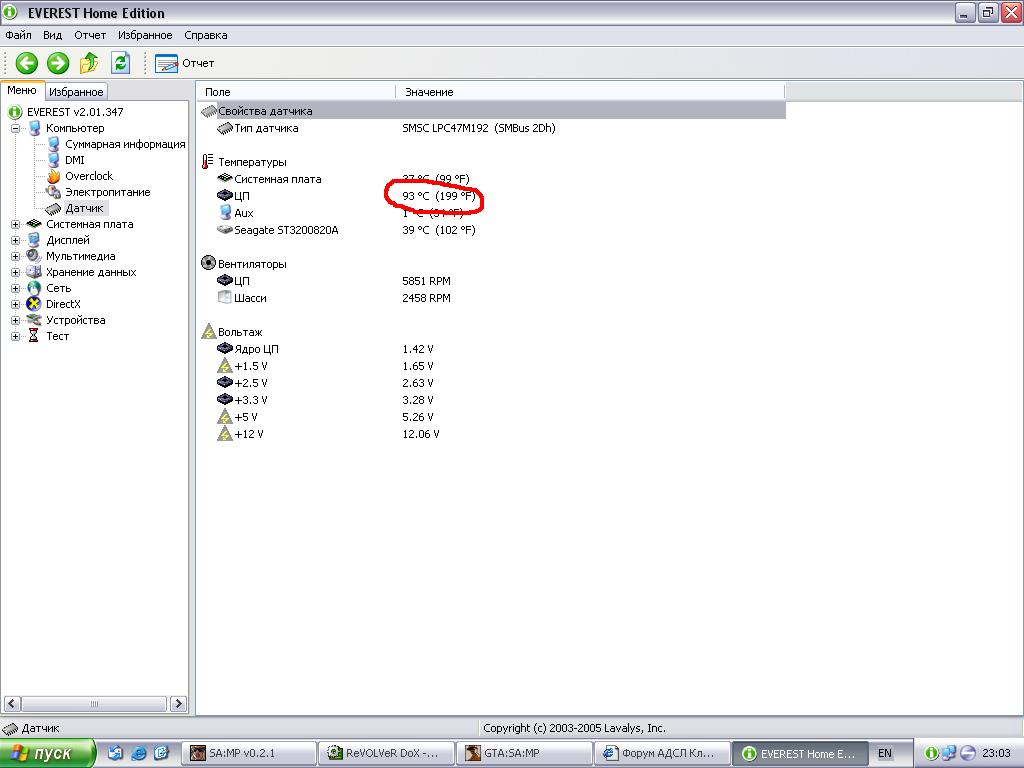The height and width of the screenshot is (768, 1024).
Task: Click the Значение column header
Action: 429,92
